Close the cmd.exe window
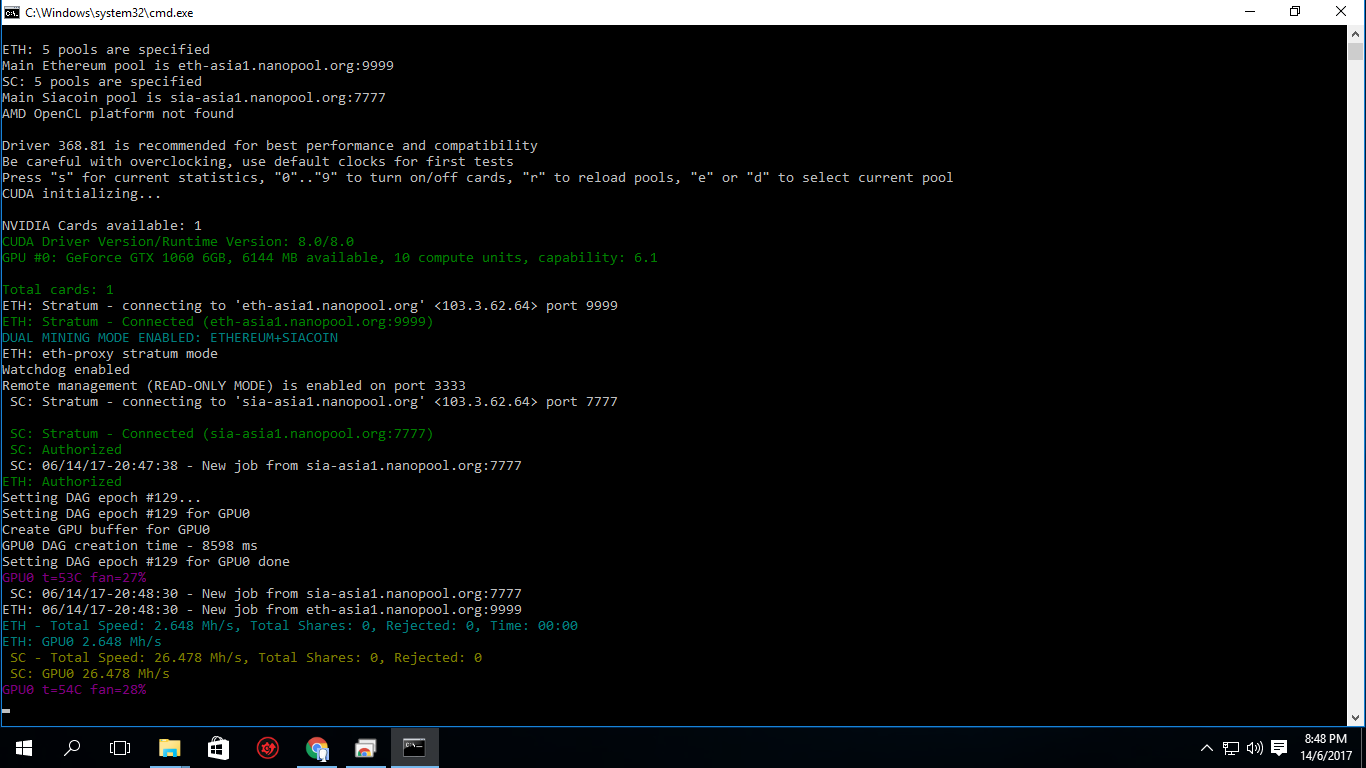 (1342, 12)
